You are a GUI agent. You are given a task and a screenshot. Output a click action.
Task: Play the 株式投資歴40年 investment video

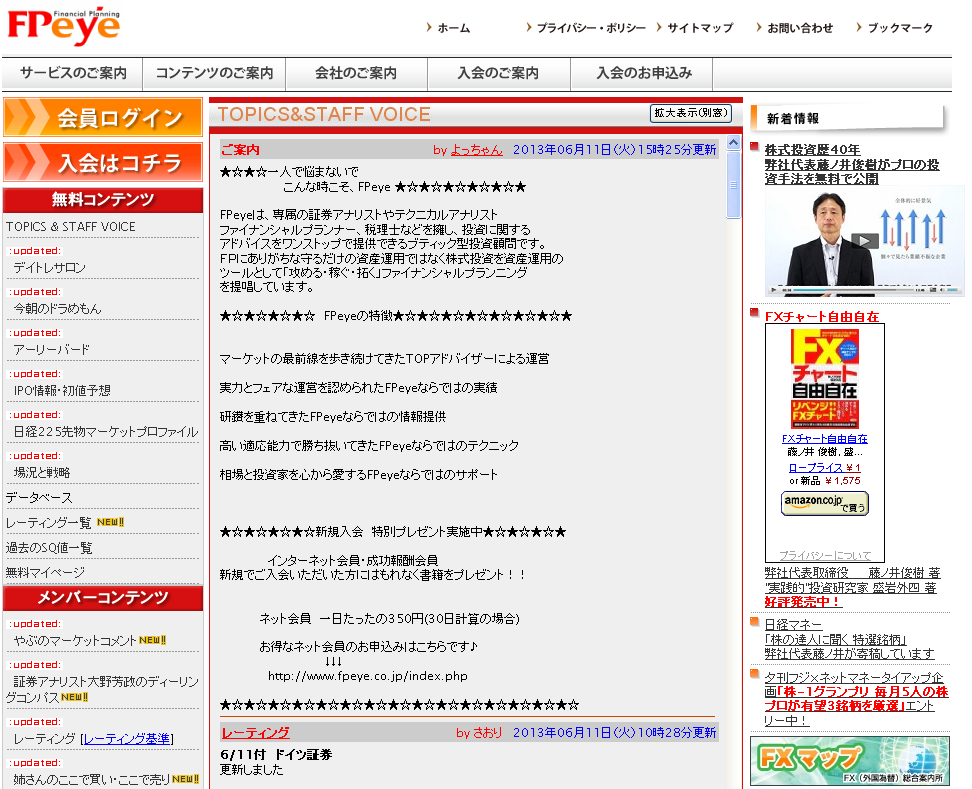click(x=864, y=238)
